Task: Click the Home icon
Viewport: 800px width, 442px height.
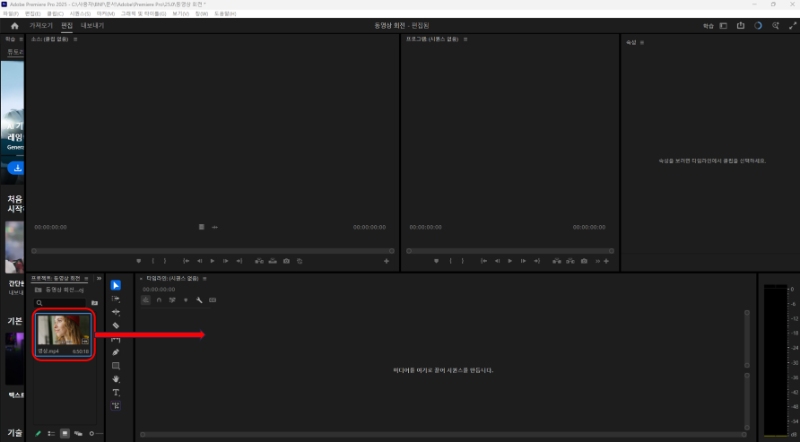Action: pyautogui.click(x=14, y=25)
